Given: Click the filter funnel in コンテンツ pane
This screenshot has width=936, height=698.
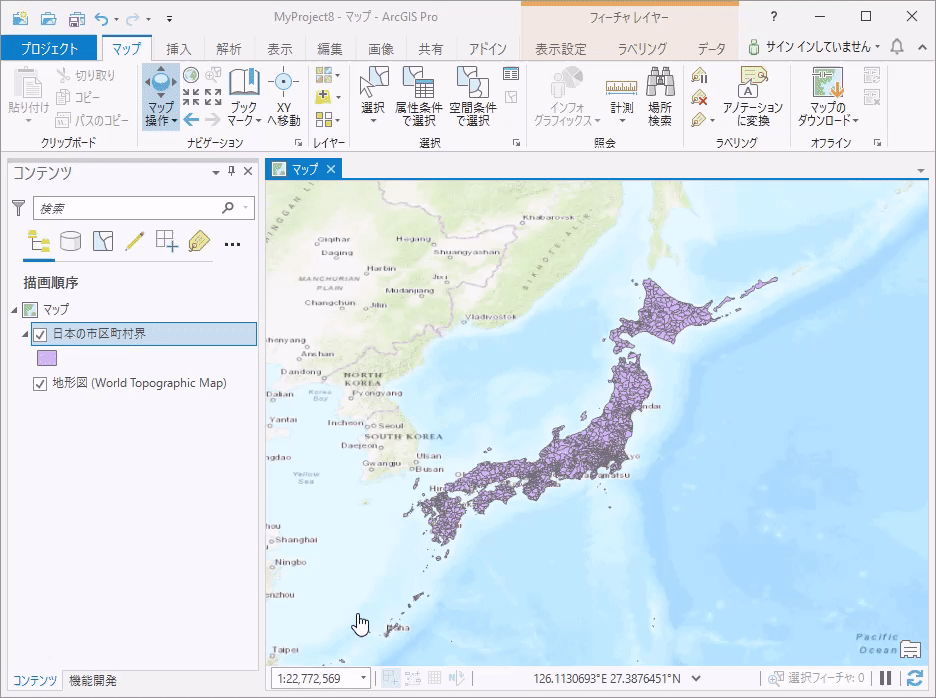Looking at the screenshot, I should pyautogui.click(x=19, y=208).
